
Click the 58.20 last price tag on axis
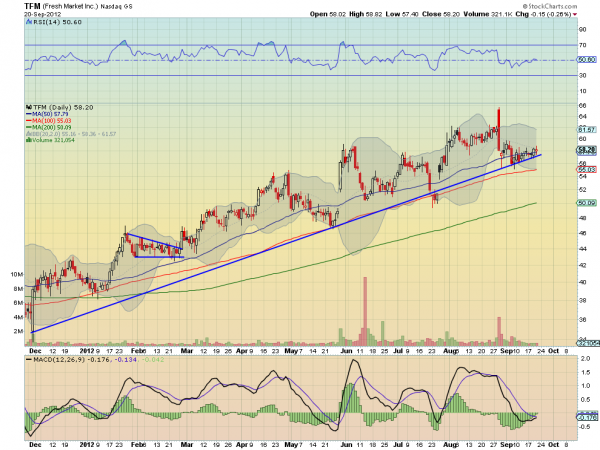[x=587, y=150]
